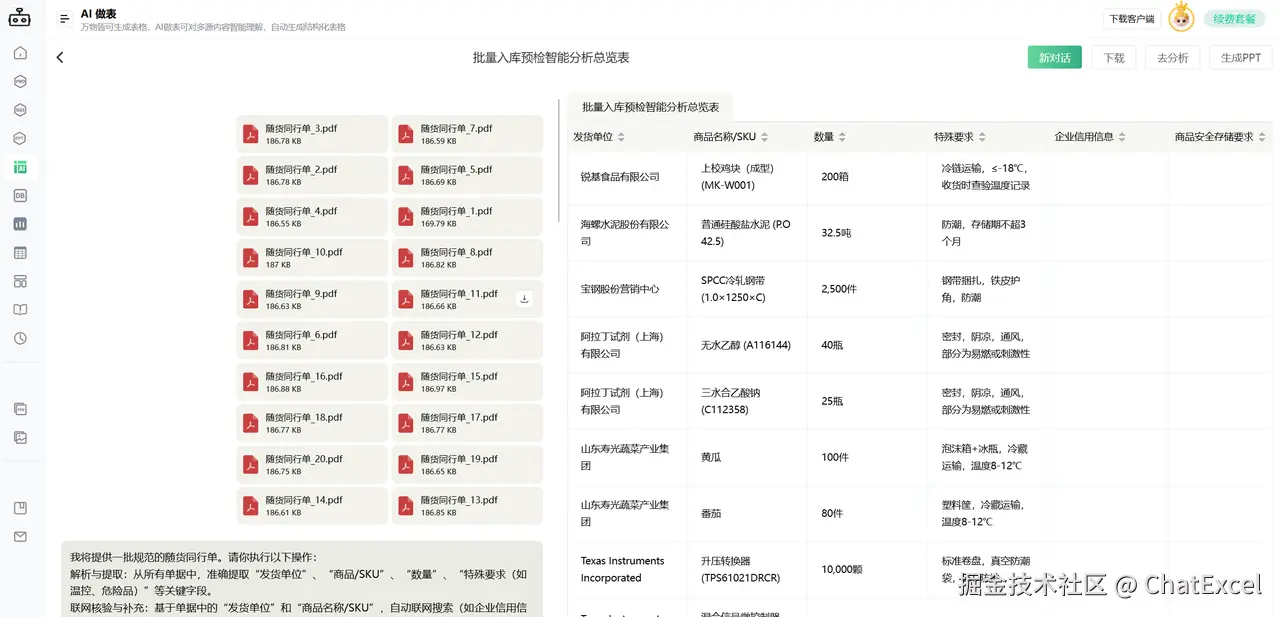Click the user avatar in the header

coord(1181,17)
